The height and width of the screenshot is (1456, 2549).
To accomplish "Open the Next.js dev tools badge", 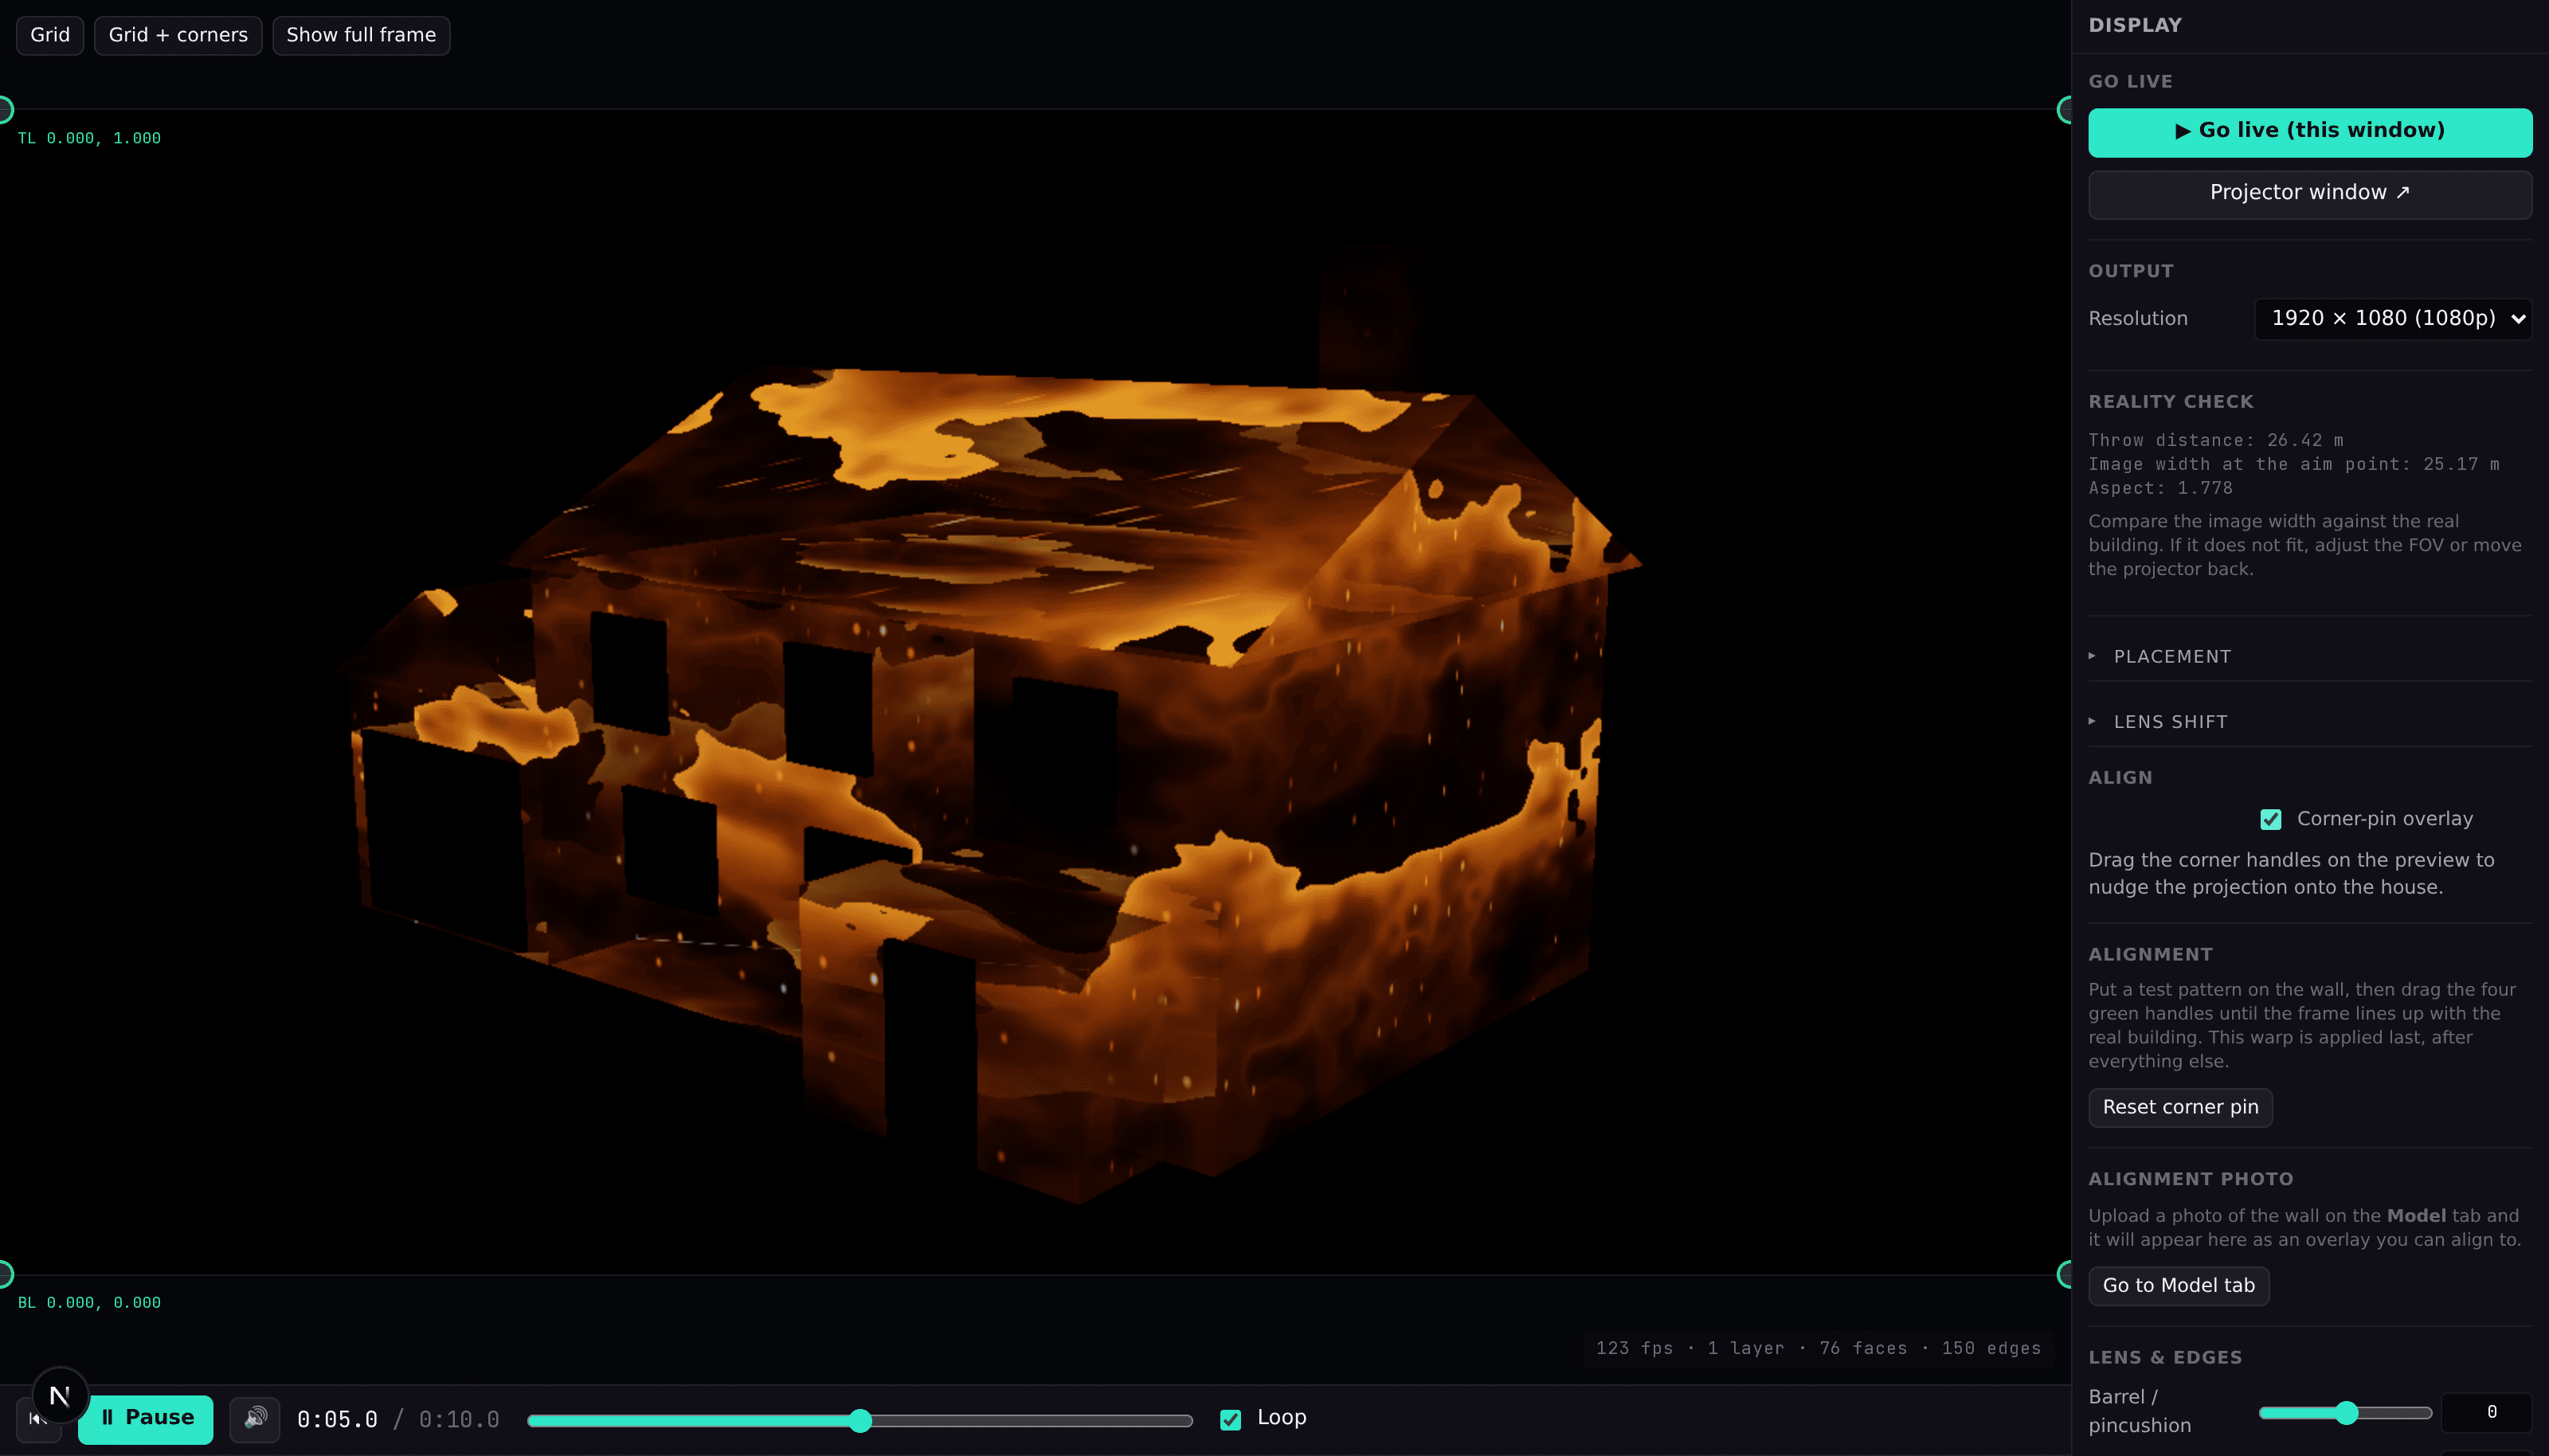I will (60, 1395).
